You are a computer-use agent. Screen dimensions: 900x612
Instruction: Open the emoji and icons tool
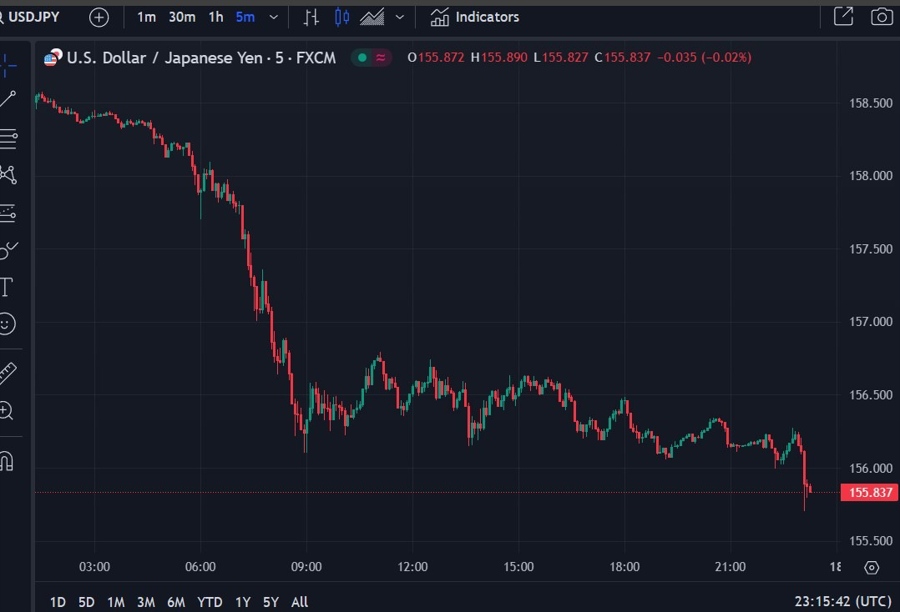pos(7,324)
